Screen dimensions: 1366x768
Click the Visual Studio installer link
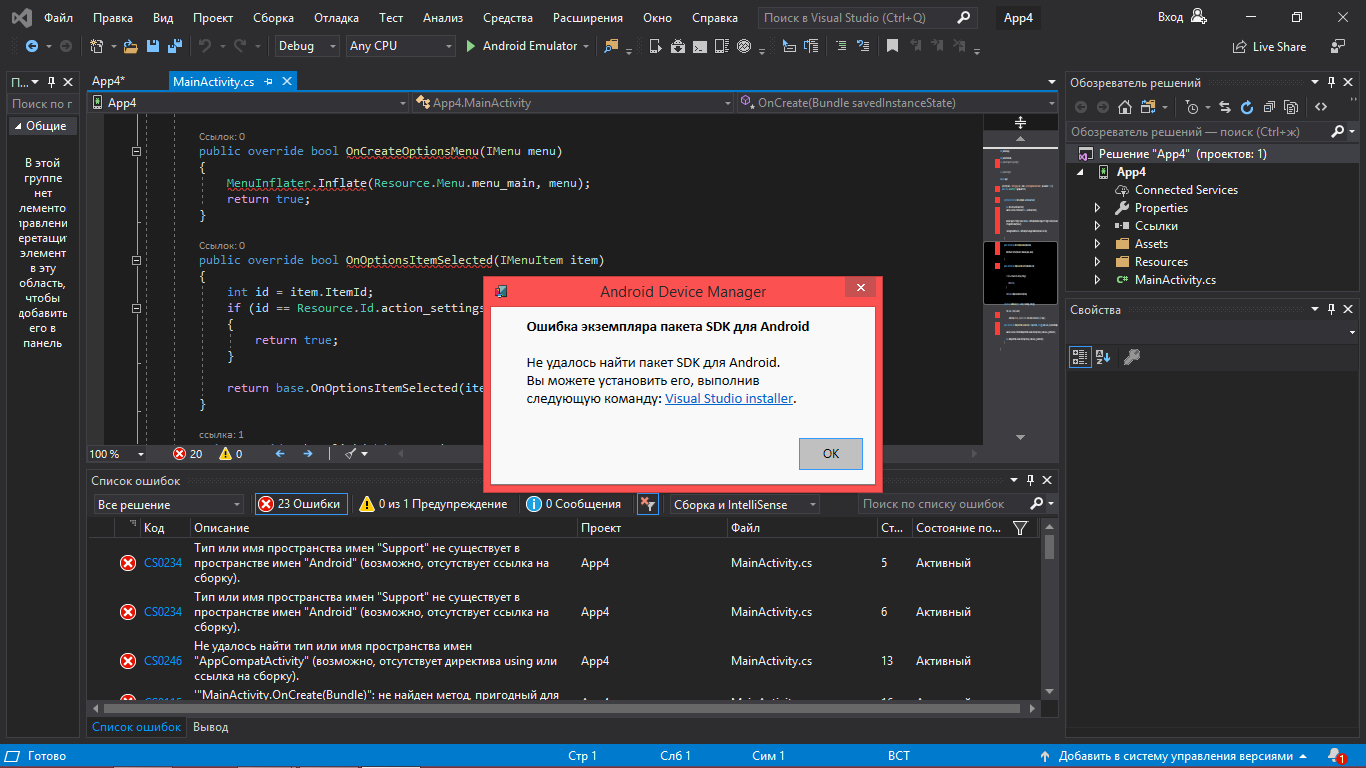tap(730, 398)
